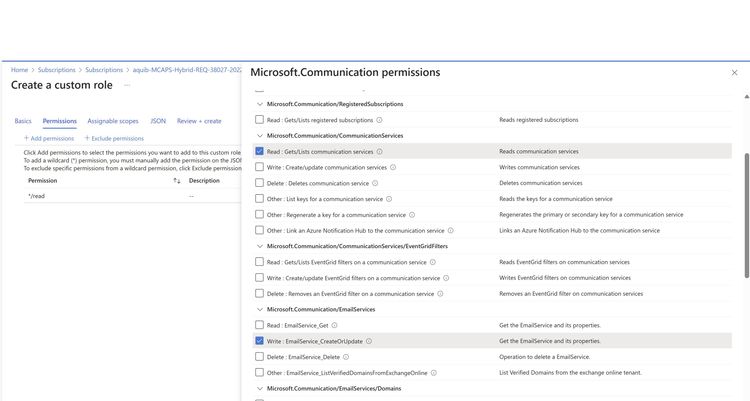Open info for EmailService_Delete
The width and height of the screenshot is (750, 401).
tap(346, 357)
